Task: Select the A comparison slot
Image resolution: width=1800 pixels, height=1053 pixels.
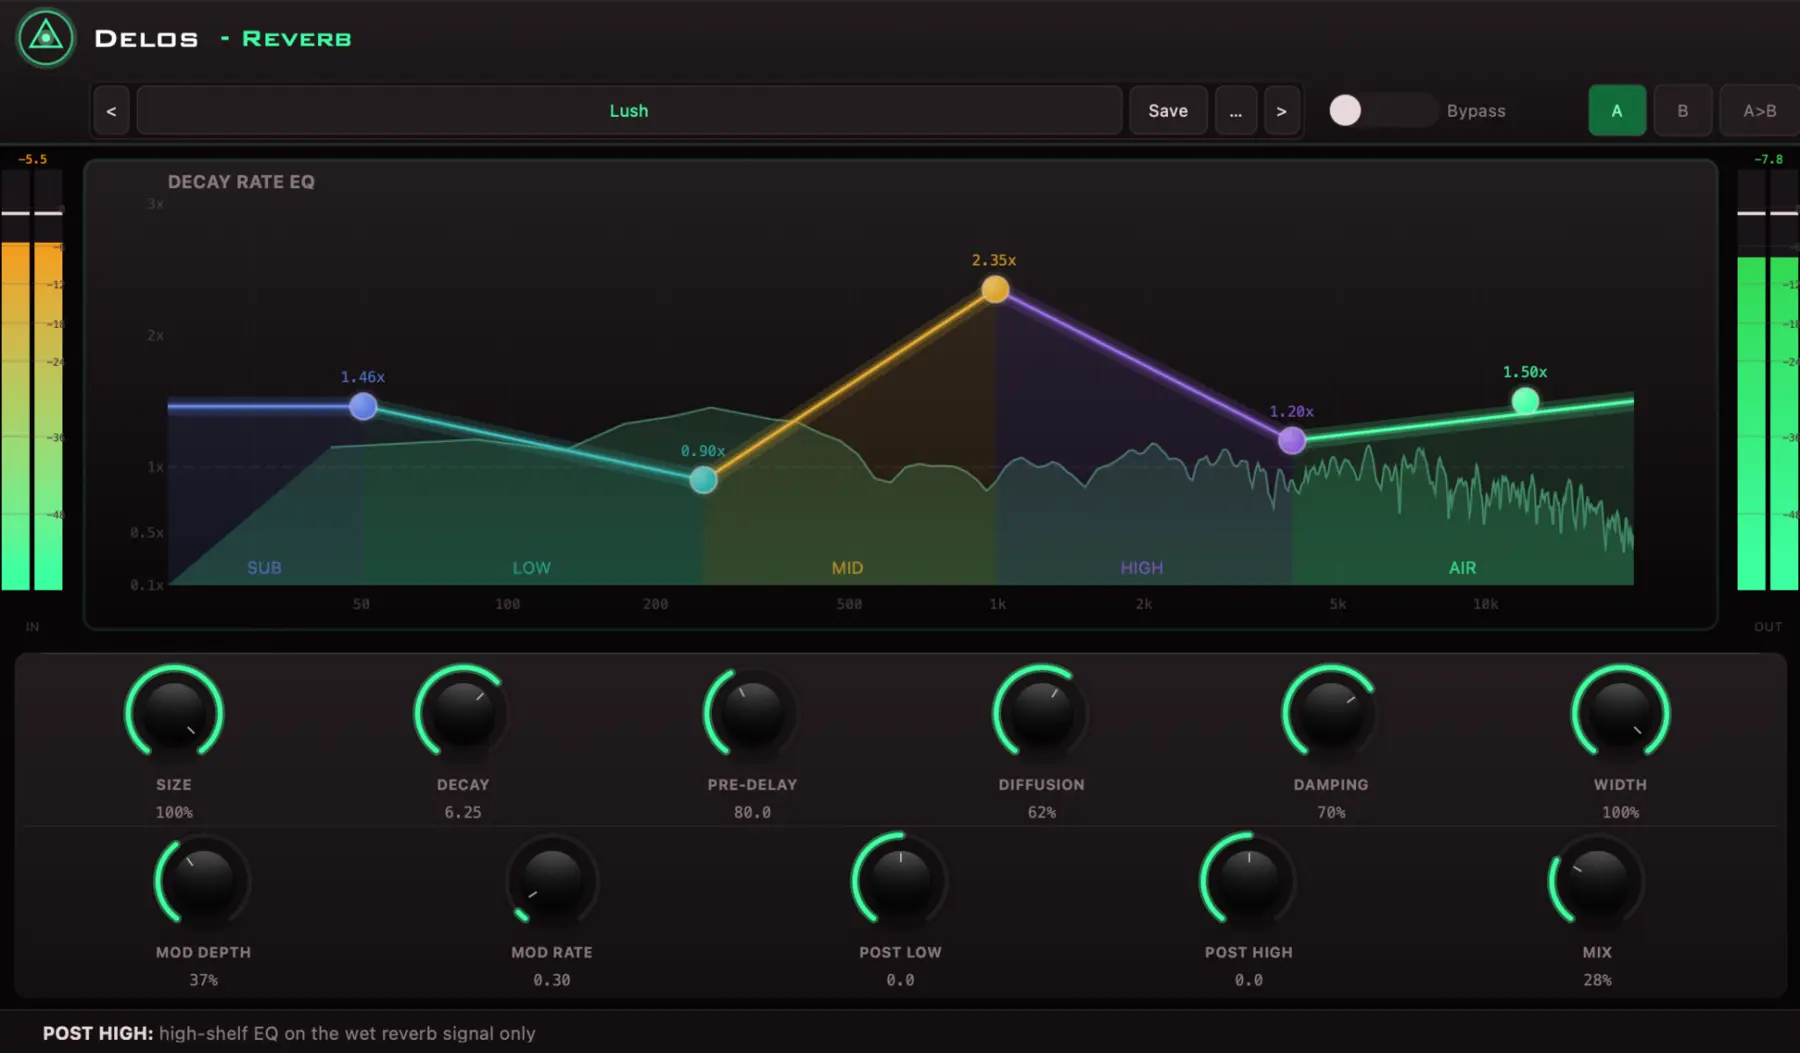Action: pos(1617,111)
